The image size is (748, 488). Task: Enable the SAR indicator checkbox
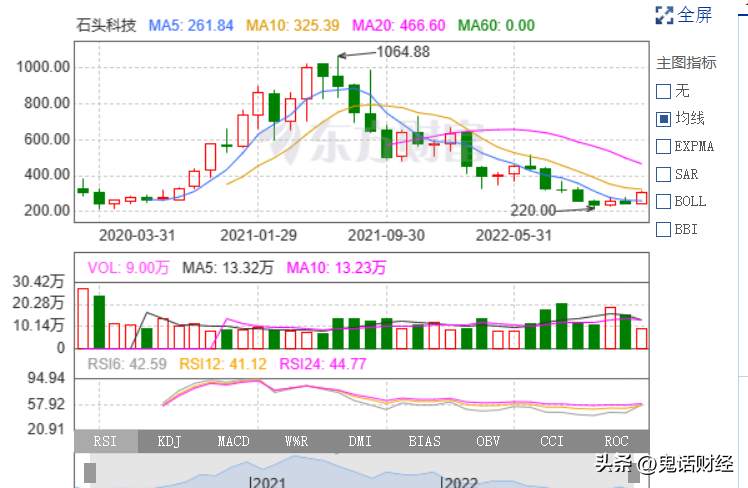tap(664, 174)
